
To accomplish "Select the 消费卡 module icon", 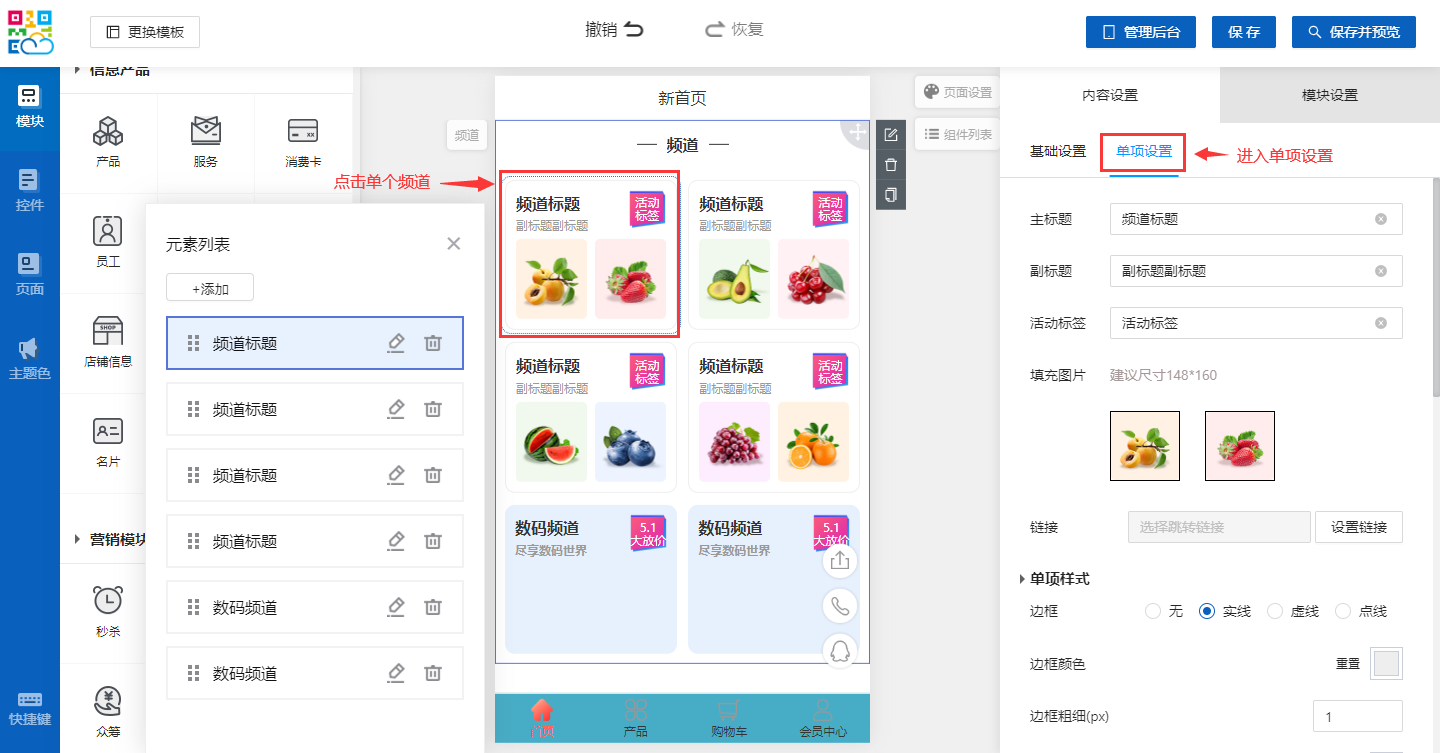I will [302, 131].
